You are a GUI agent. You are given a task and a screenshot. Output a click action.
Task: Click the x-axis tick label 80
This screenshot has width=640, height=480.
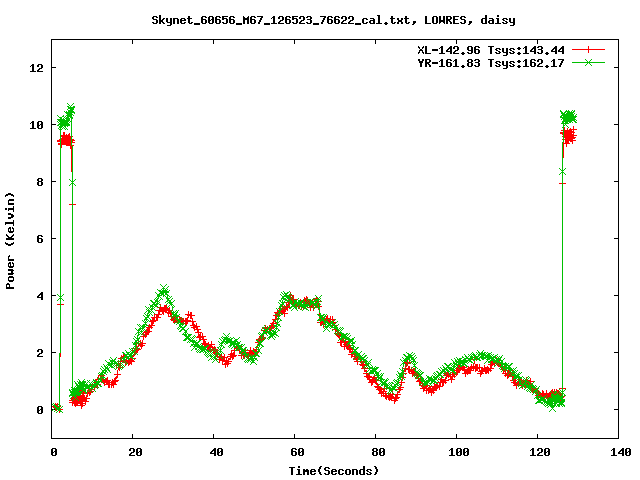point(378,452)
